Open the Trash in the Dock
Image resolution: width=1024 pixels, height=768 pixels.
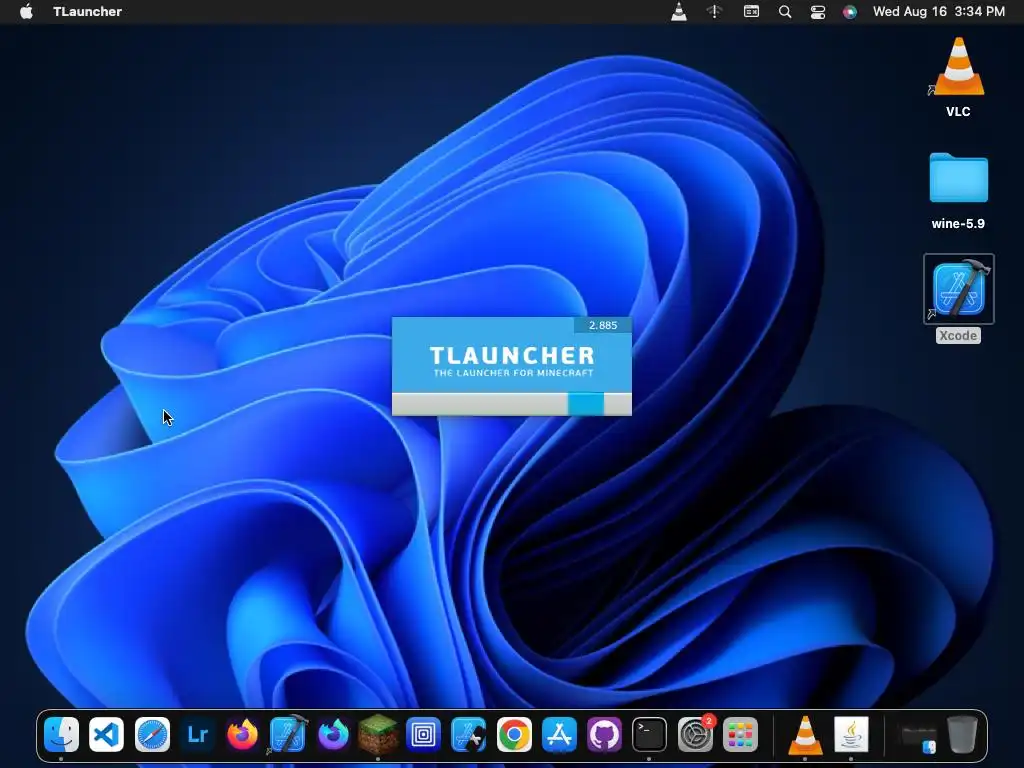(x=963, y=734)
